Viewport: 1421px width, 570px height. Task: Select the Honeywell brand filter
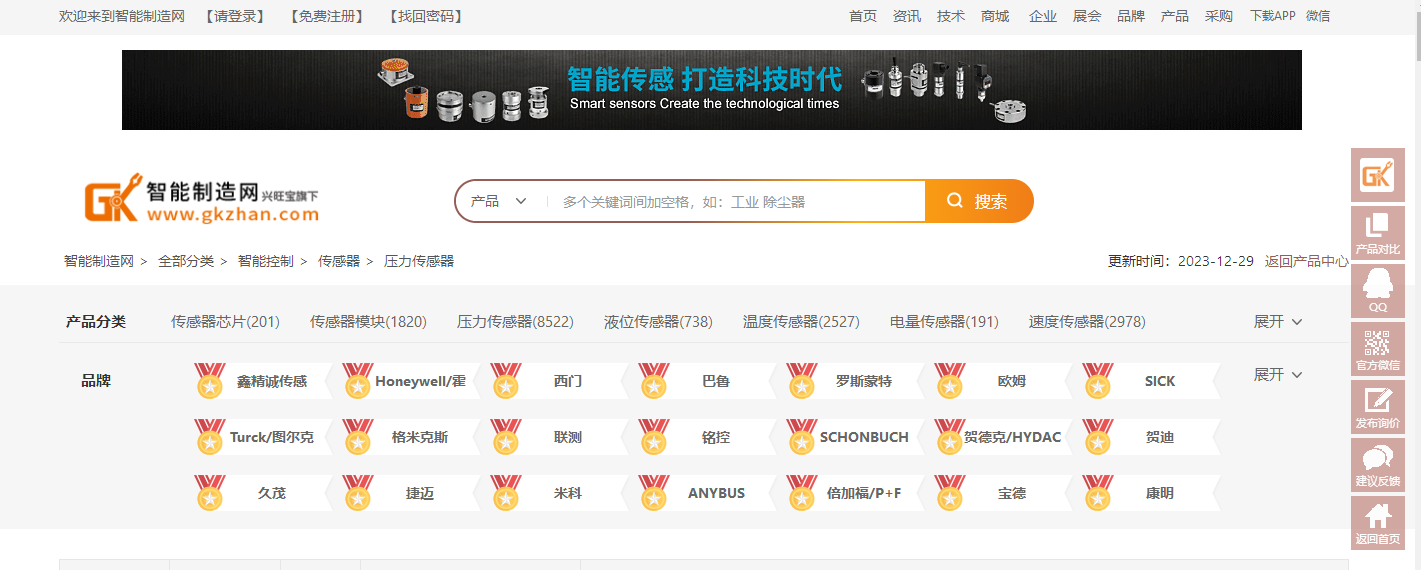[x=420, y=381]
